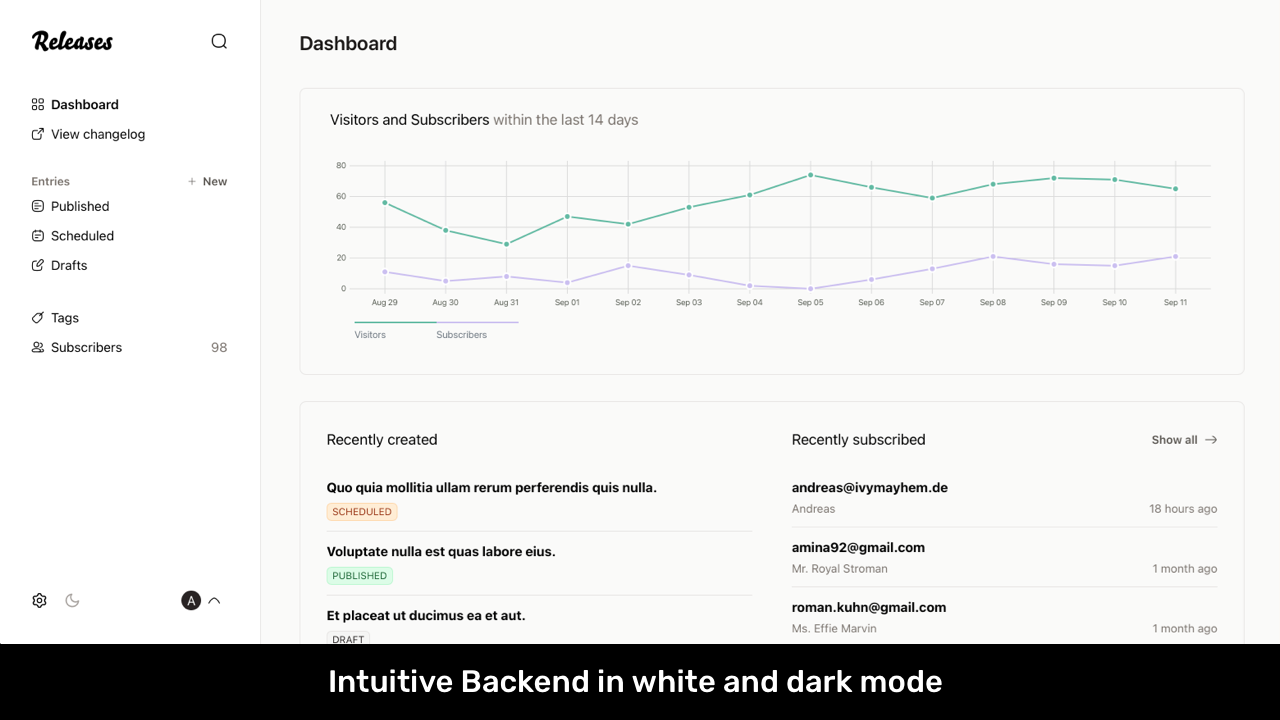This screenshot has width=1280, height=720.
Task: Click the Tags icon
Action: (38, 318)
